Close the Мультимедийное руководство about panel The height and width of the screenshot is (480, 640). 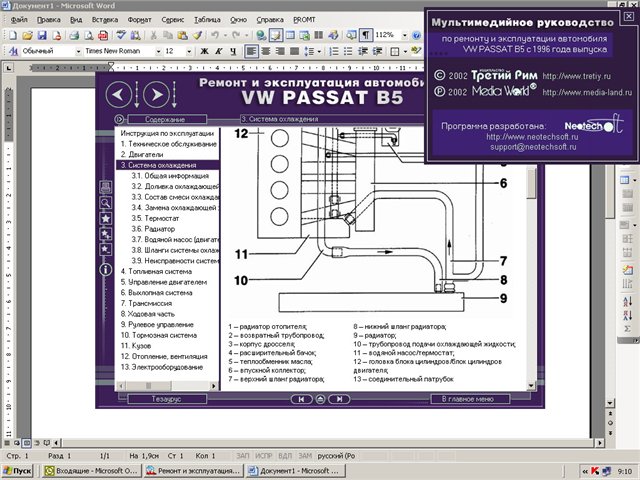point(629,16)
